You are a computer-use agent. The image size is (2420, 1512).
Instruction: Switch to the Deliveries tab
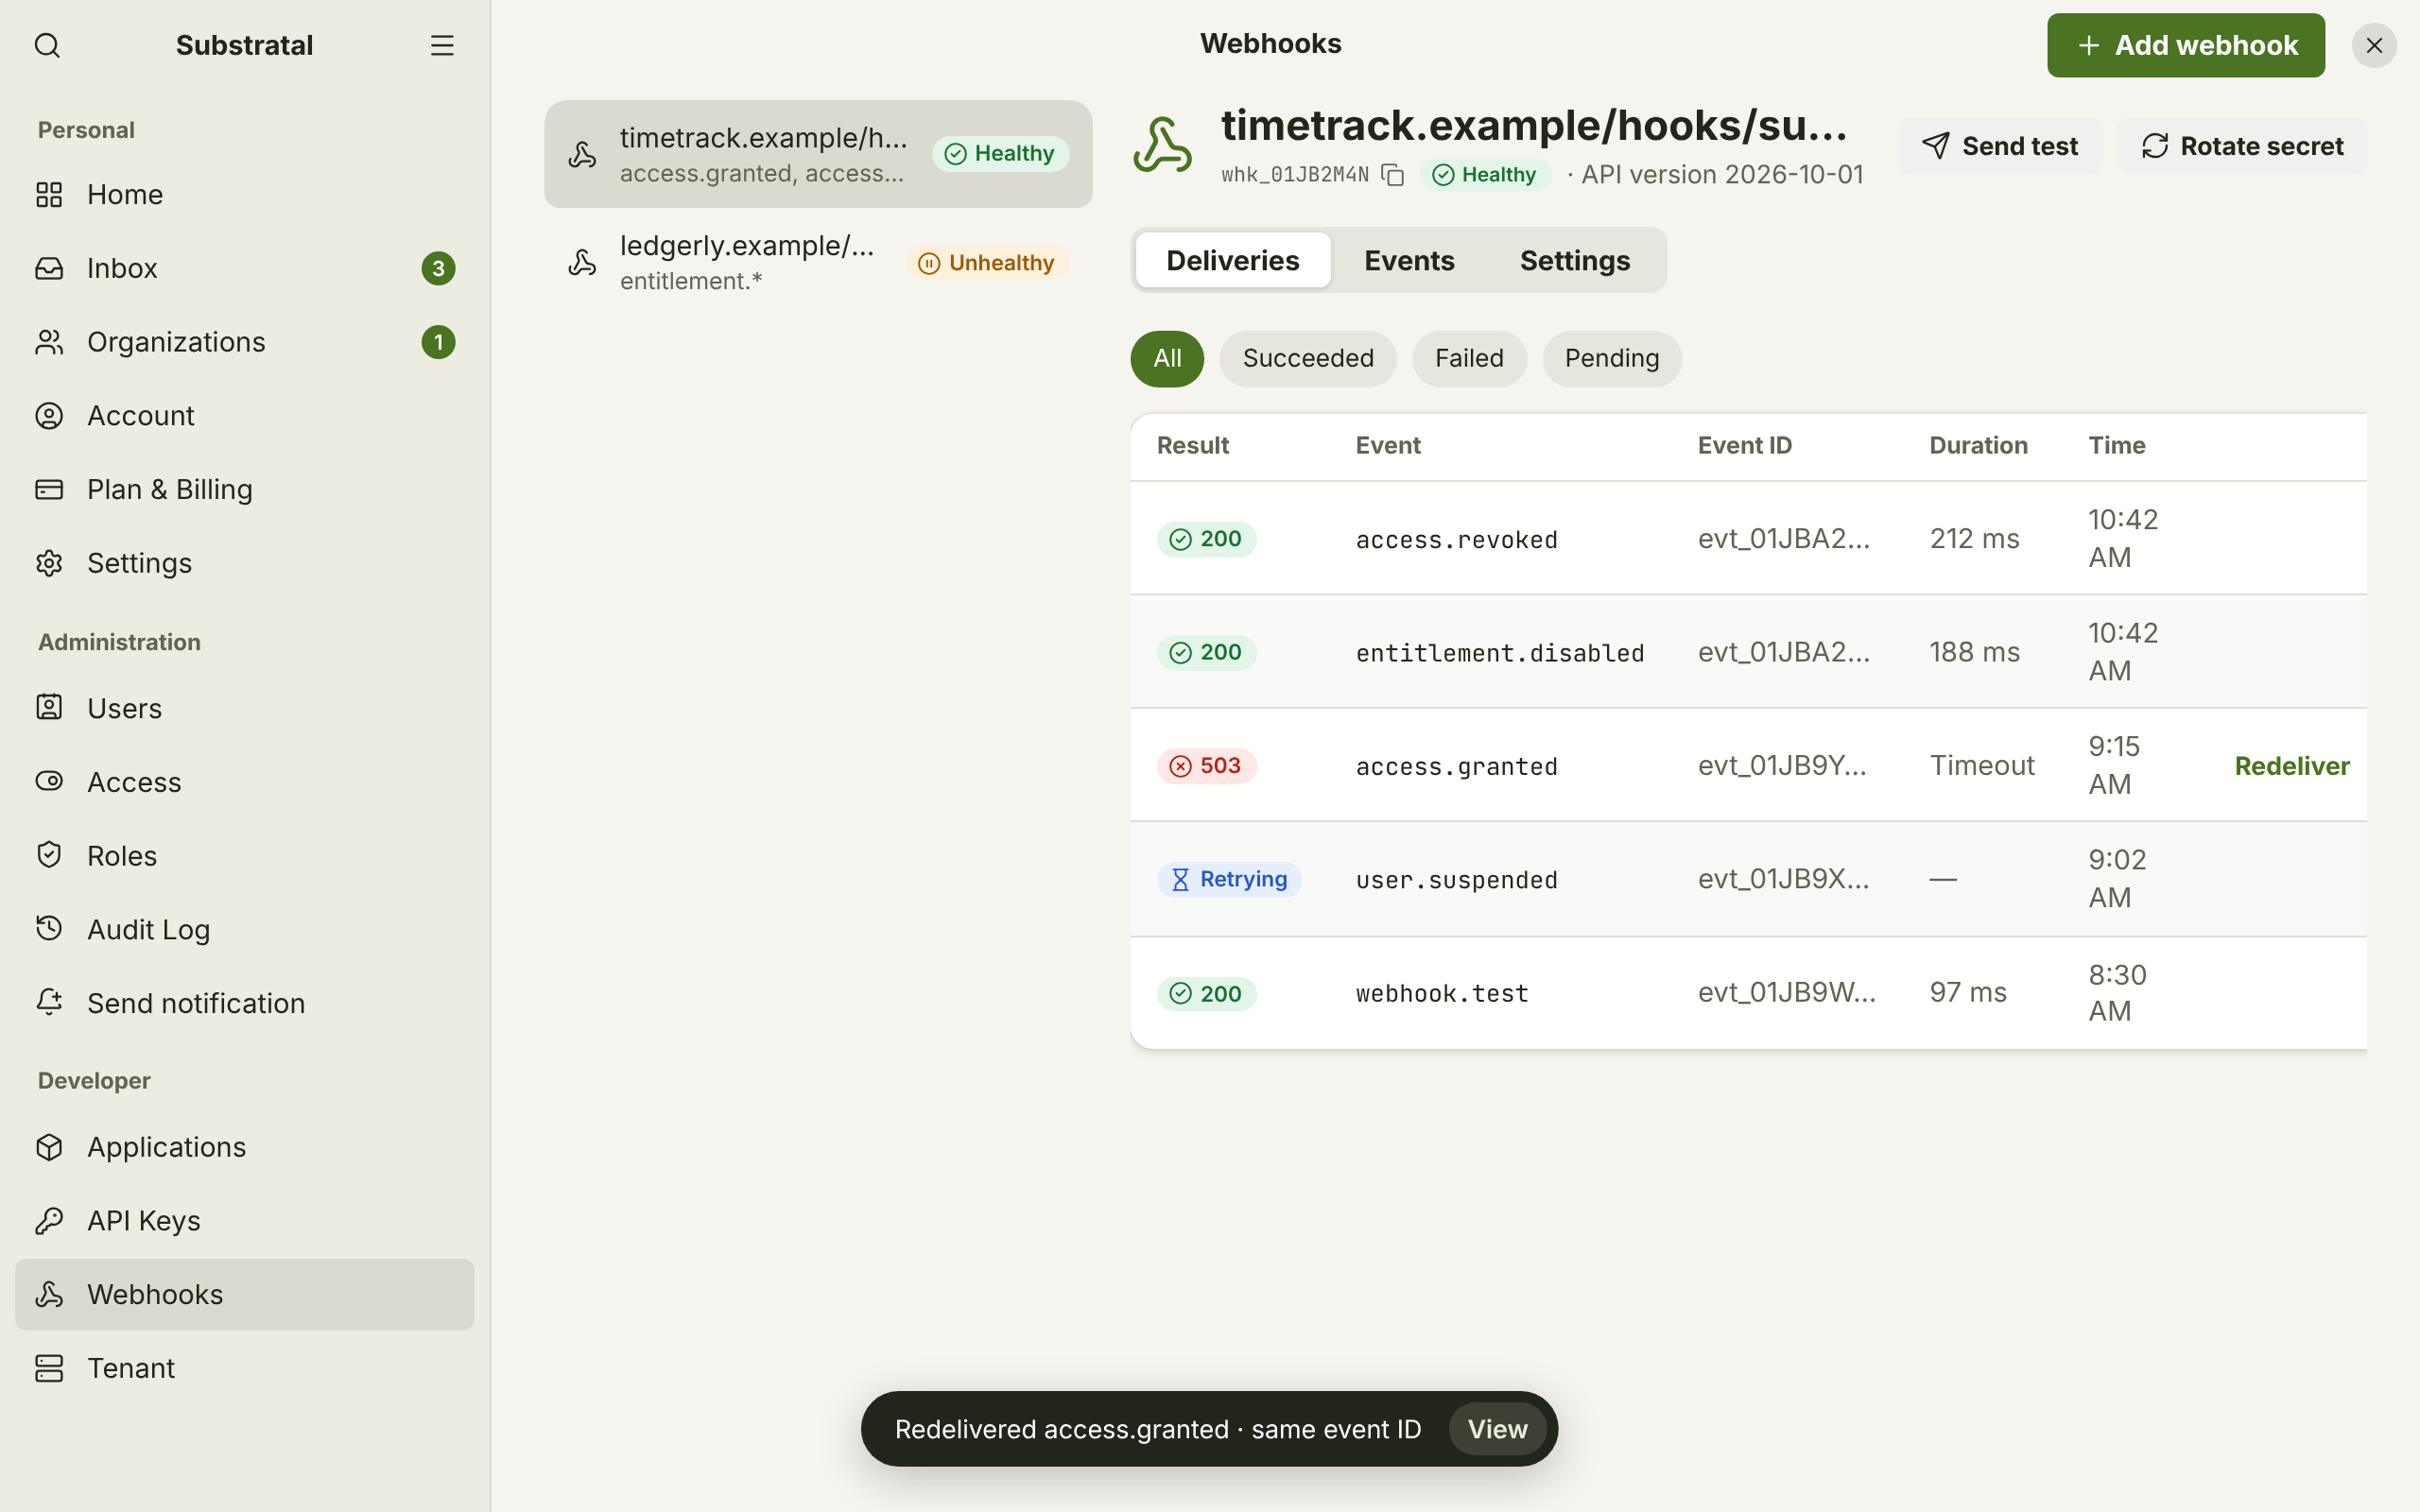point(1233,260)
